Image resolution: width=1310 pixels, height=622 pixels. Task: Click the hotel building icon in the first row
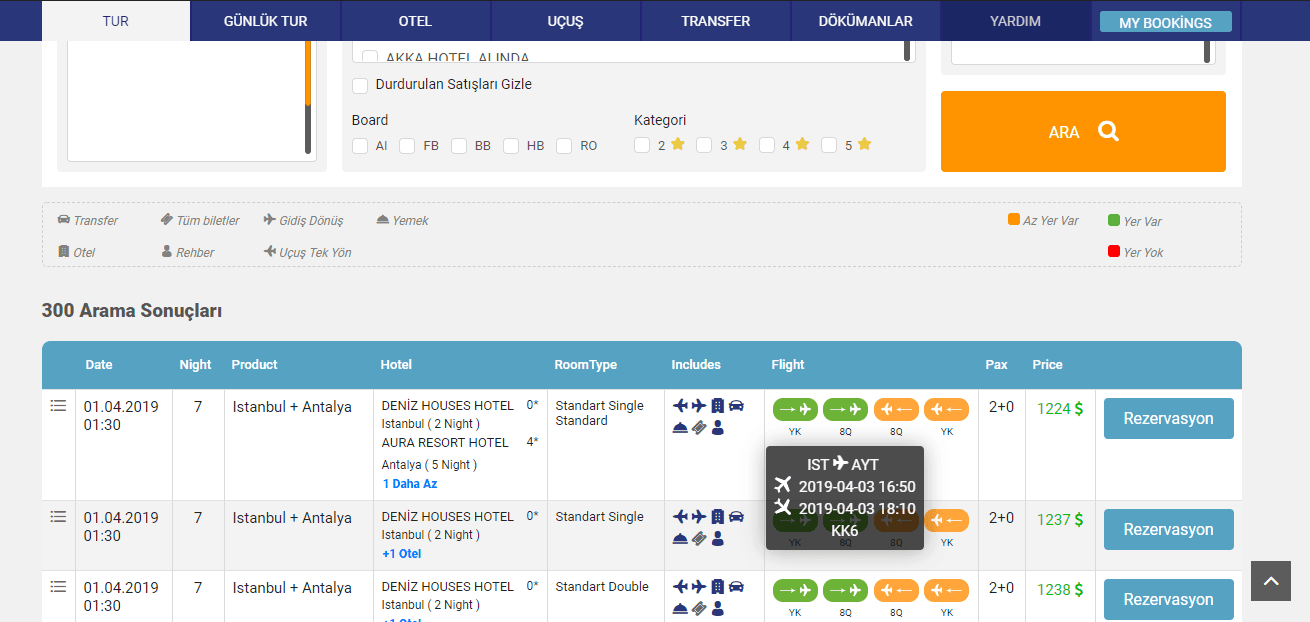click(x=717, y=406)
